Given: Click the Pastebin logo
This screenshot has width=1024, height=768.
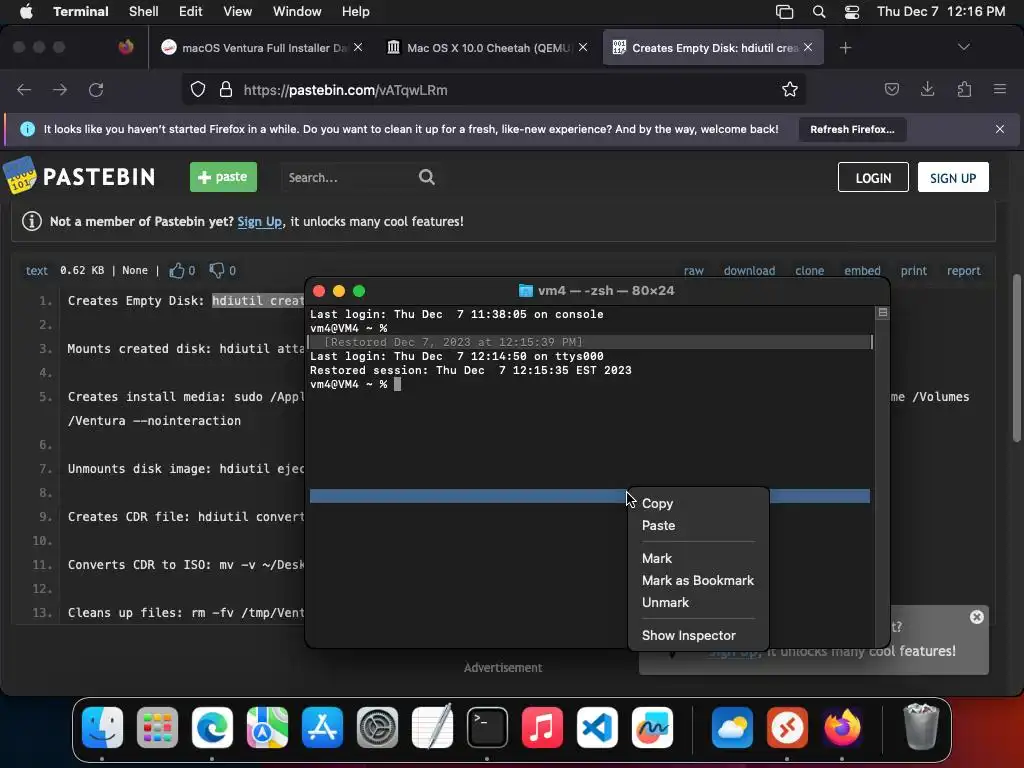Looking at the screenshot, I should [79, 176].
